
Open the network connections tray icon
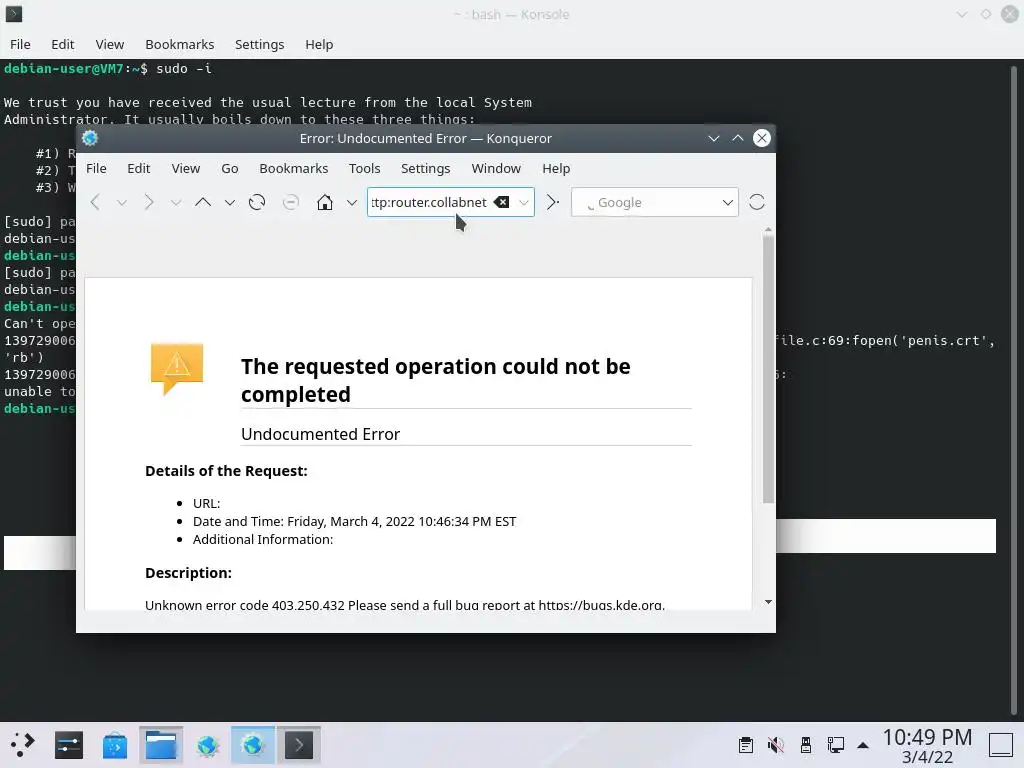click(x=836, y=744)
